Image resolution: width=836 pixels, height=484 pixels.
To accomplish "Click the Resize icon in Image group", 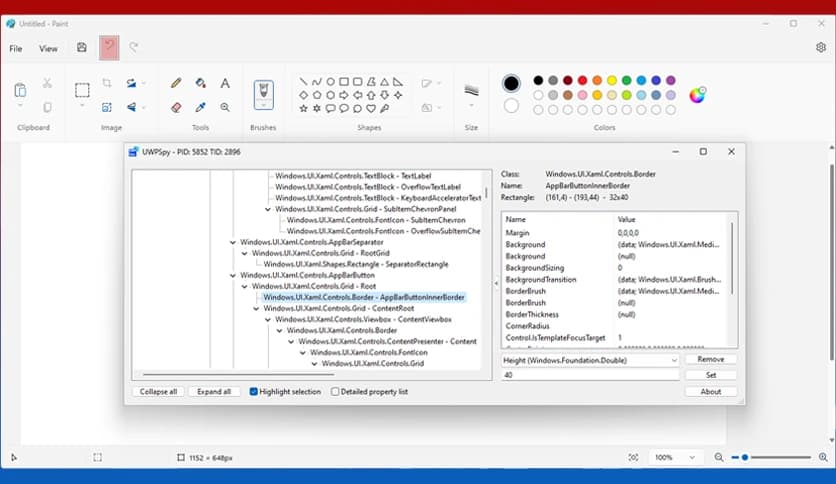I will pos(107,107).
